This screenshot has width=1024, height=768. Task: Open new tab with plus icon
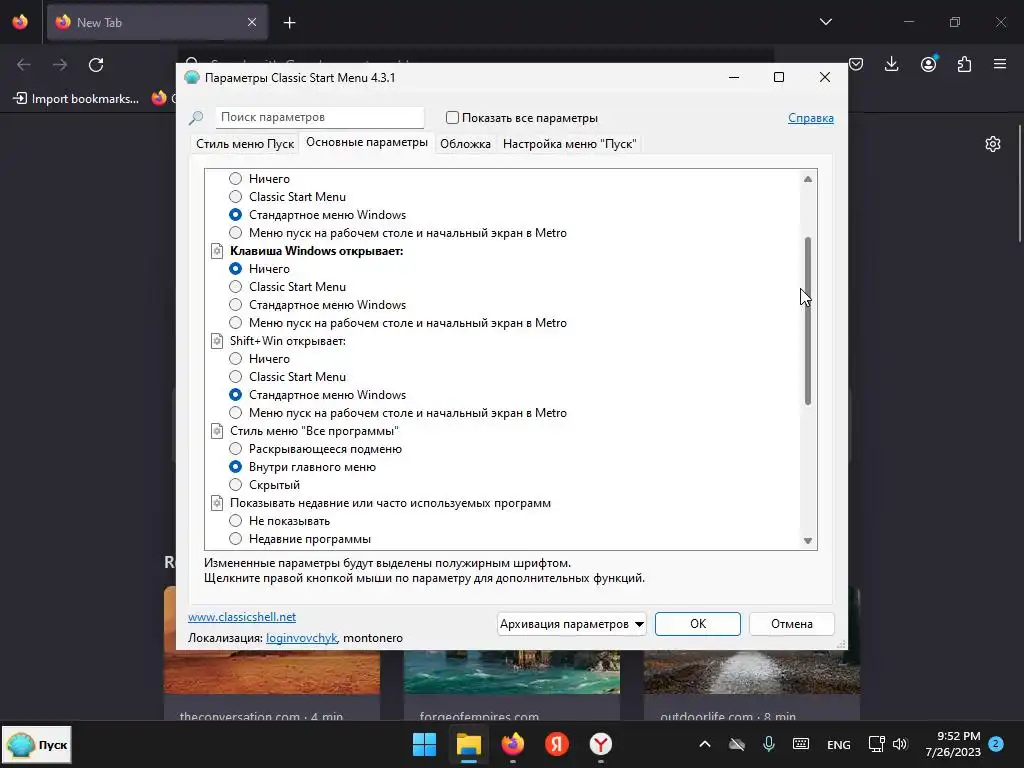click(x=289, y=23)
